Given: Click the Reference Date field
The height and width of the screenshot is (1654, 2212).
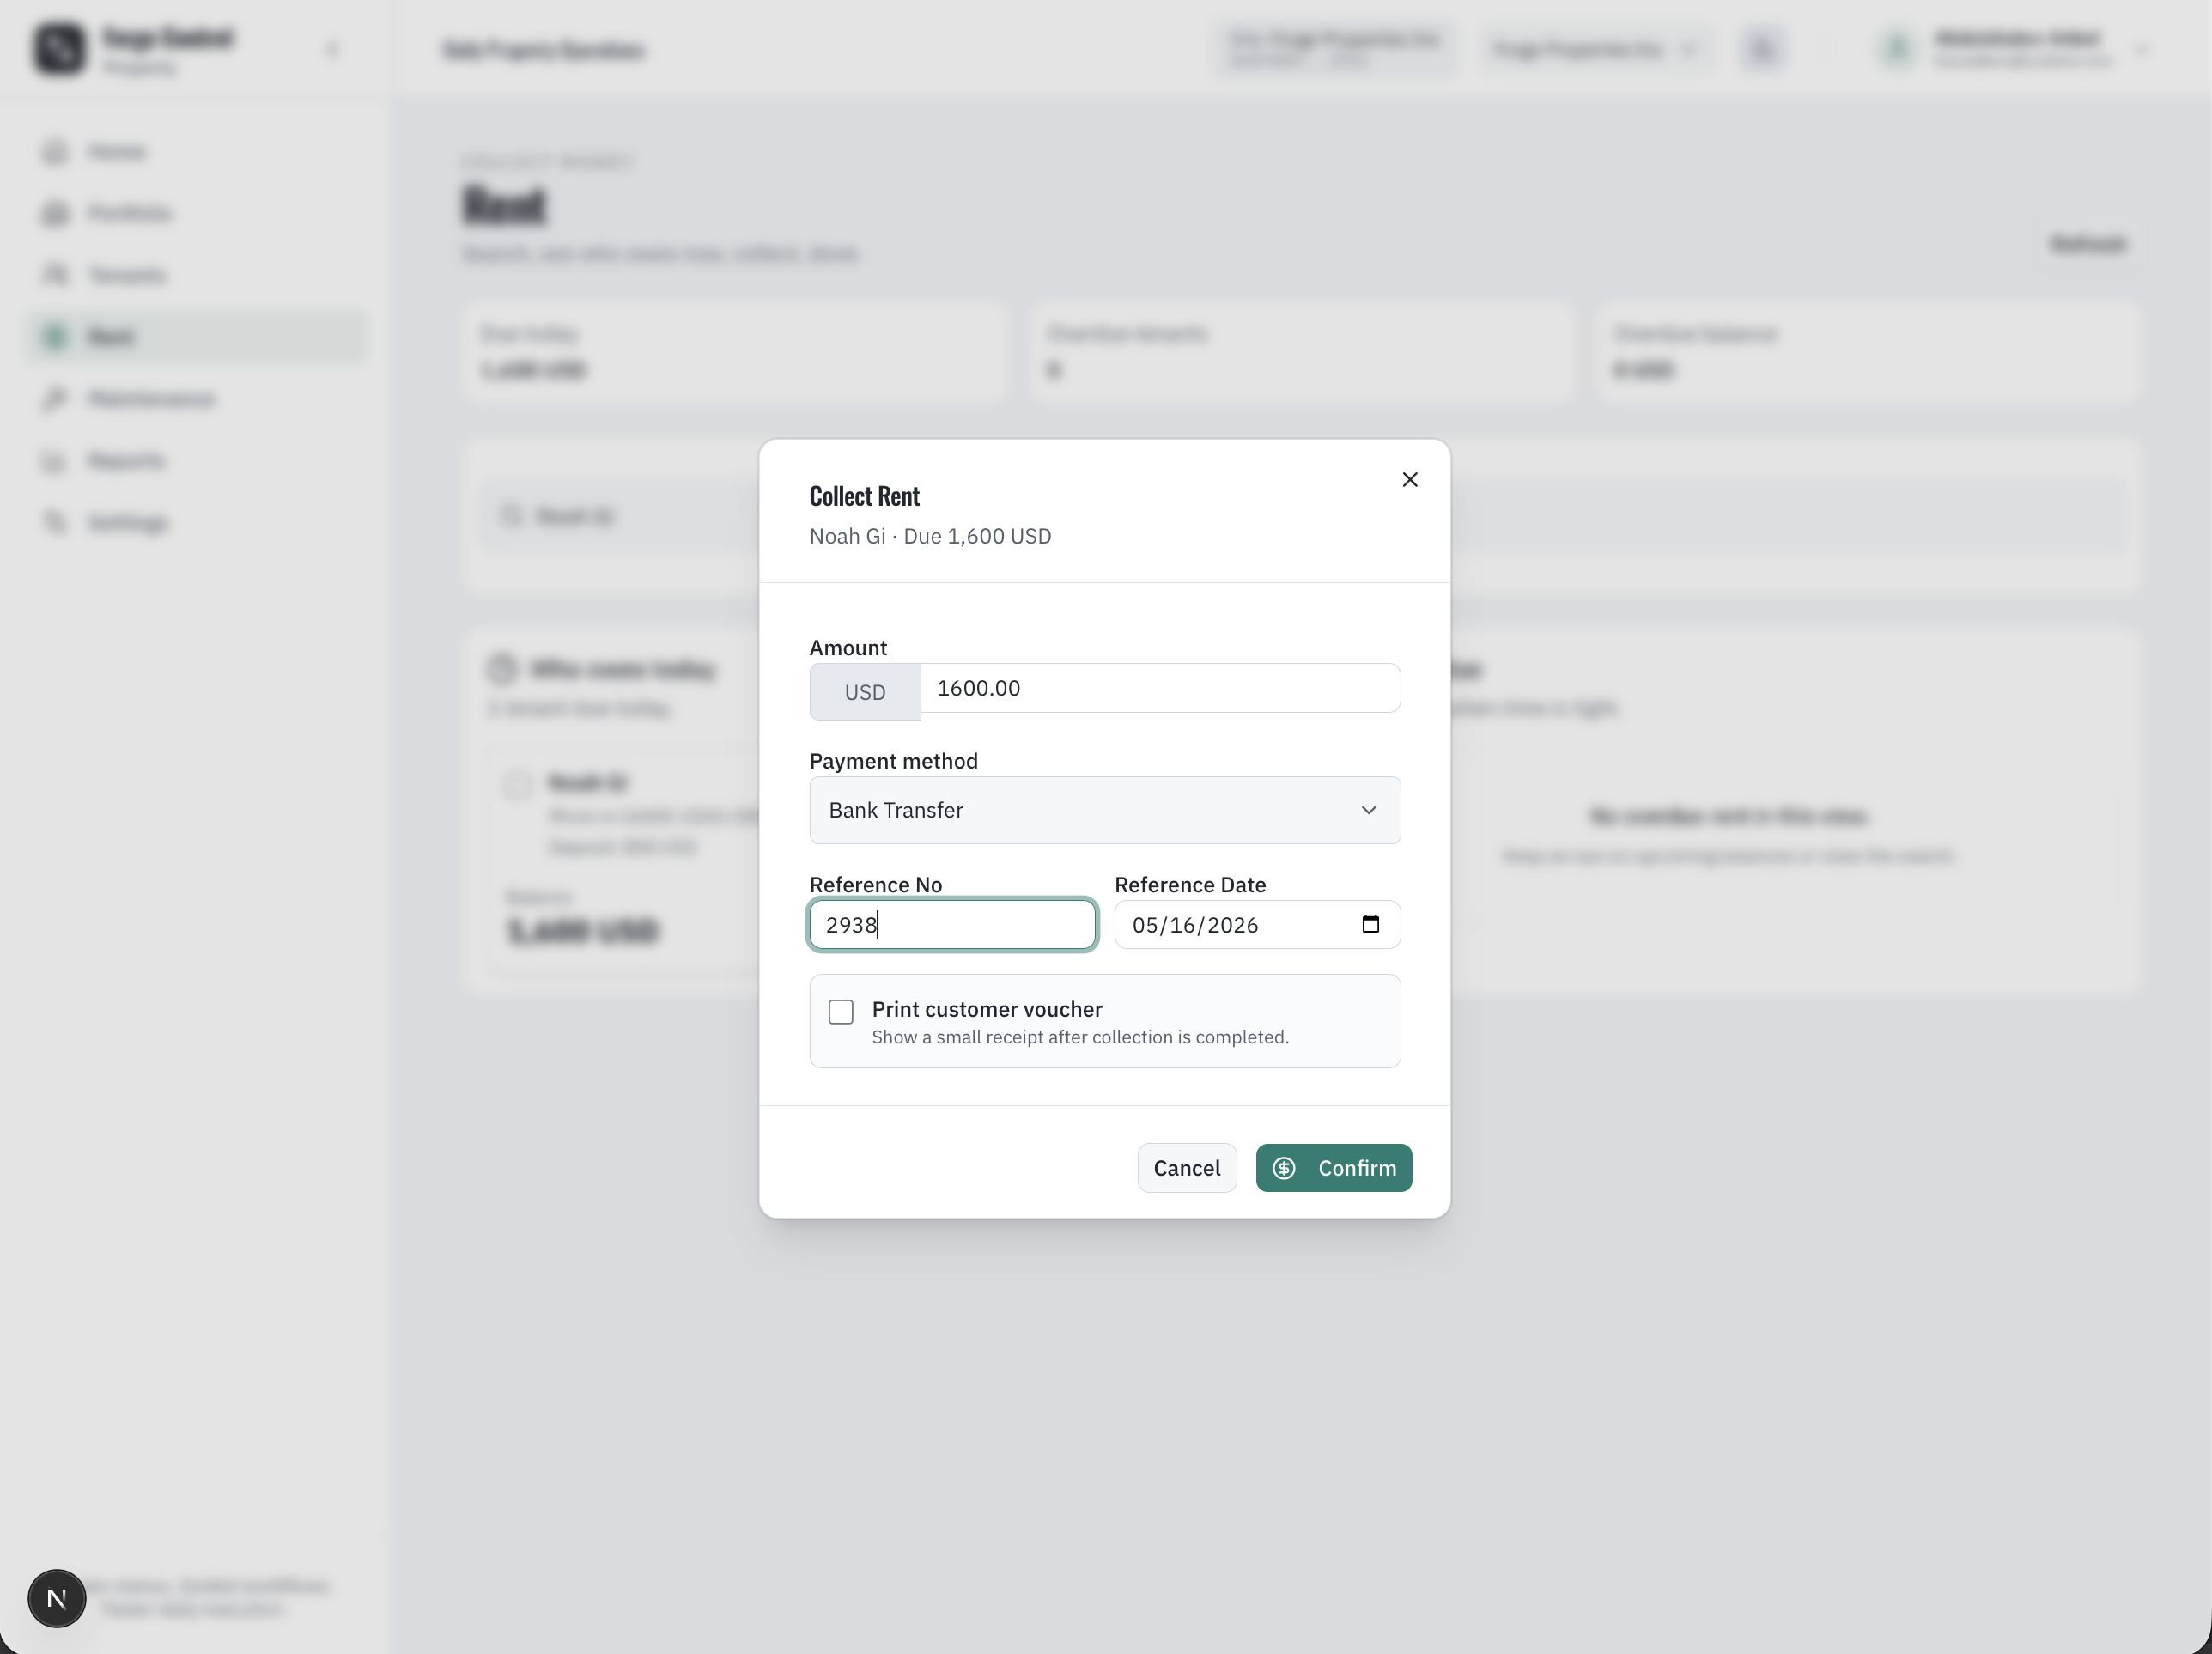Looking at the screenshot, I should click(x=1257, y=925).
